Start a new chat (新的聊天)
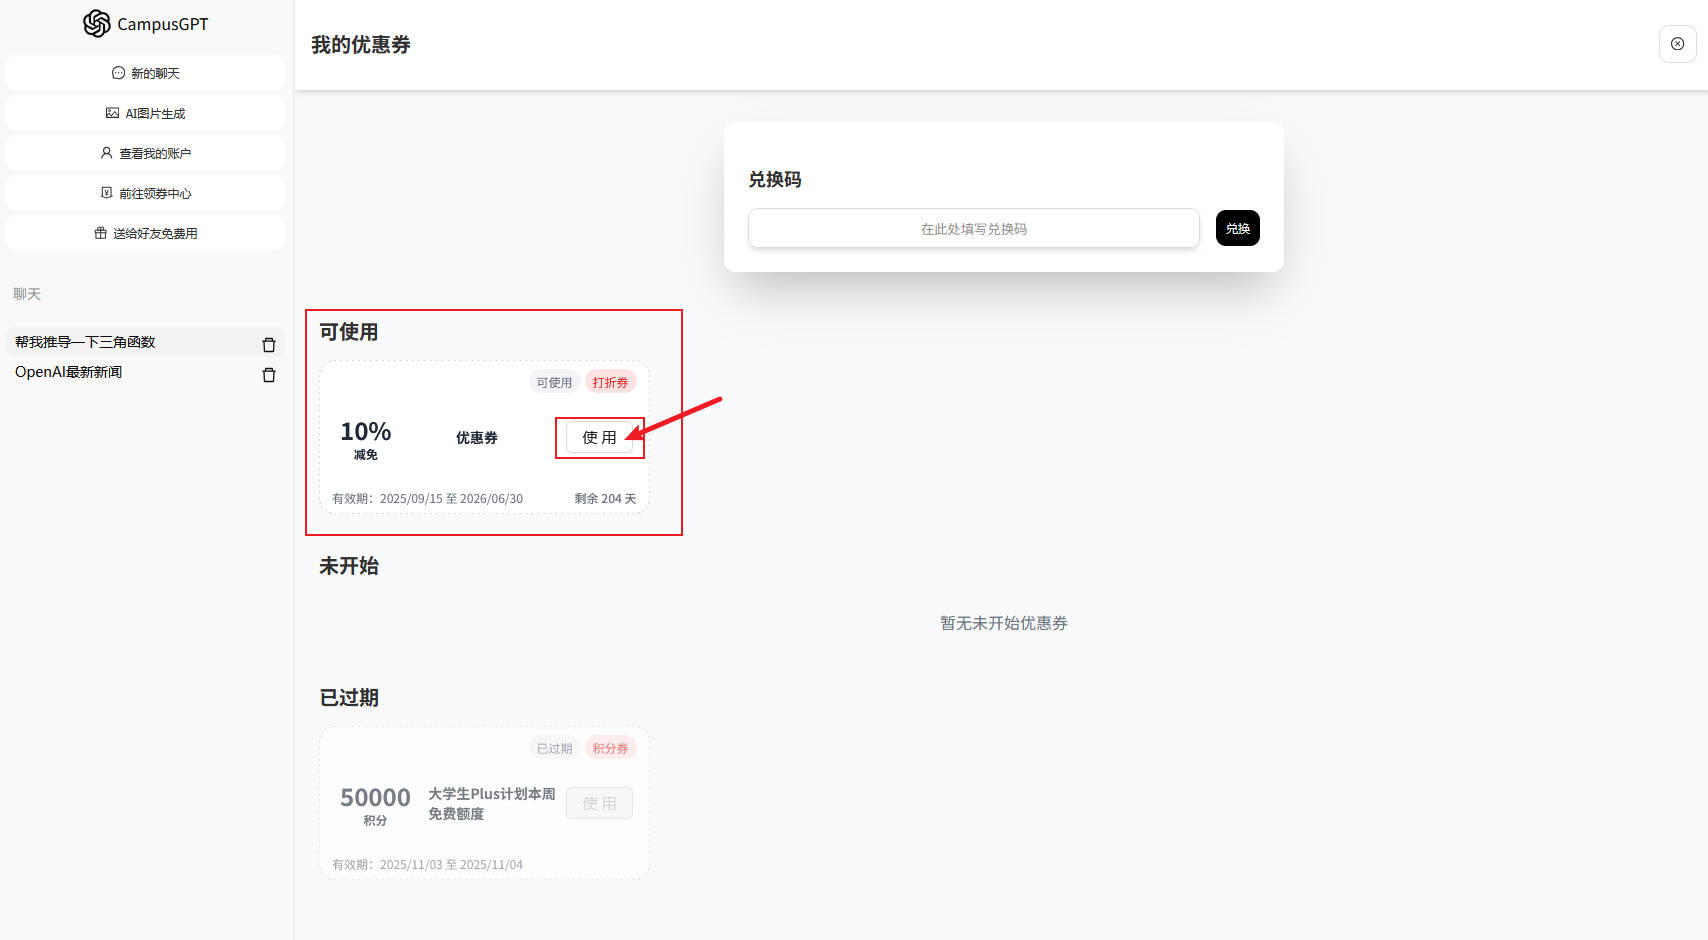1708x940 pixels. pyautogui.click(x=145, y=73)
